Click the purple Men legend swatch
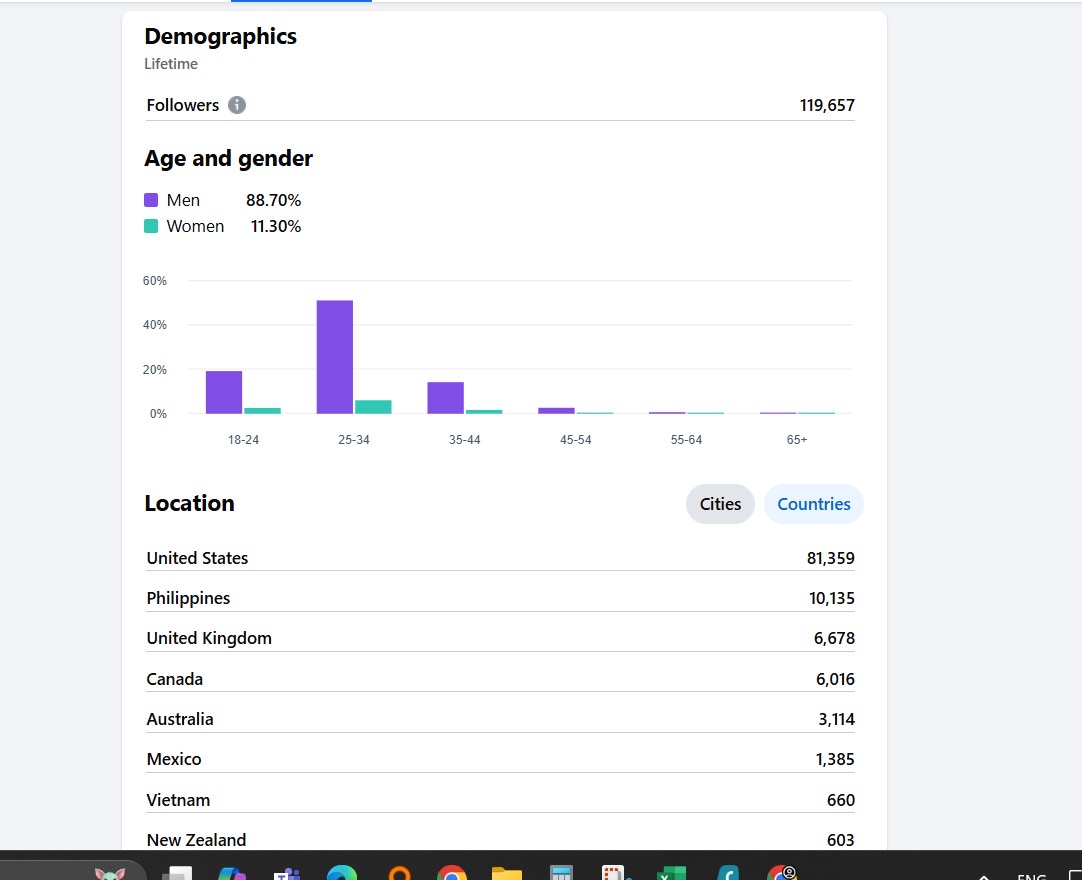The width and height of the screenshot is (1082, 880). point(151,200)
